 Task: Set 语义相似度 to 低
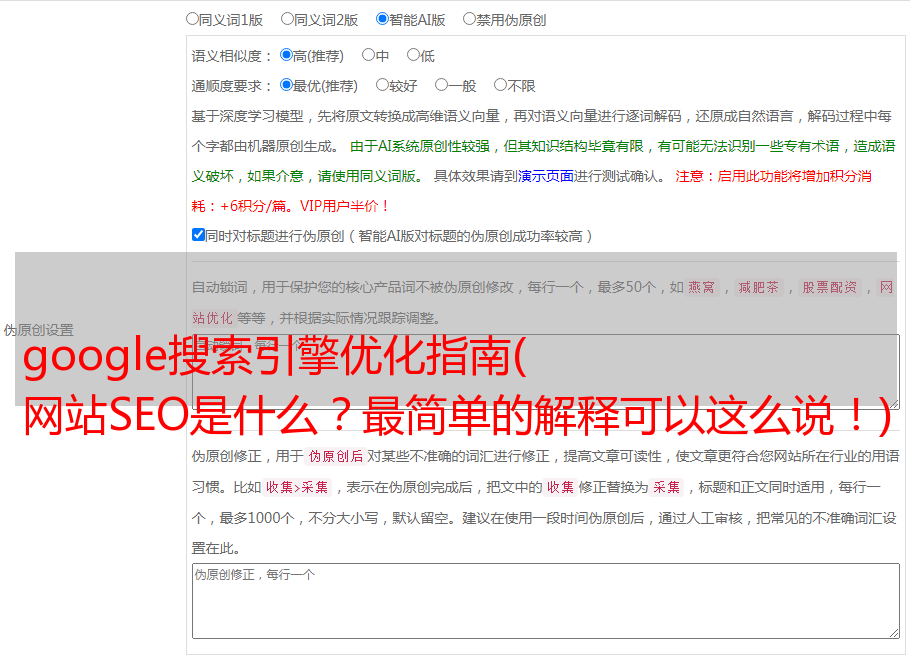coord(413,55)
